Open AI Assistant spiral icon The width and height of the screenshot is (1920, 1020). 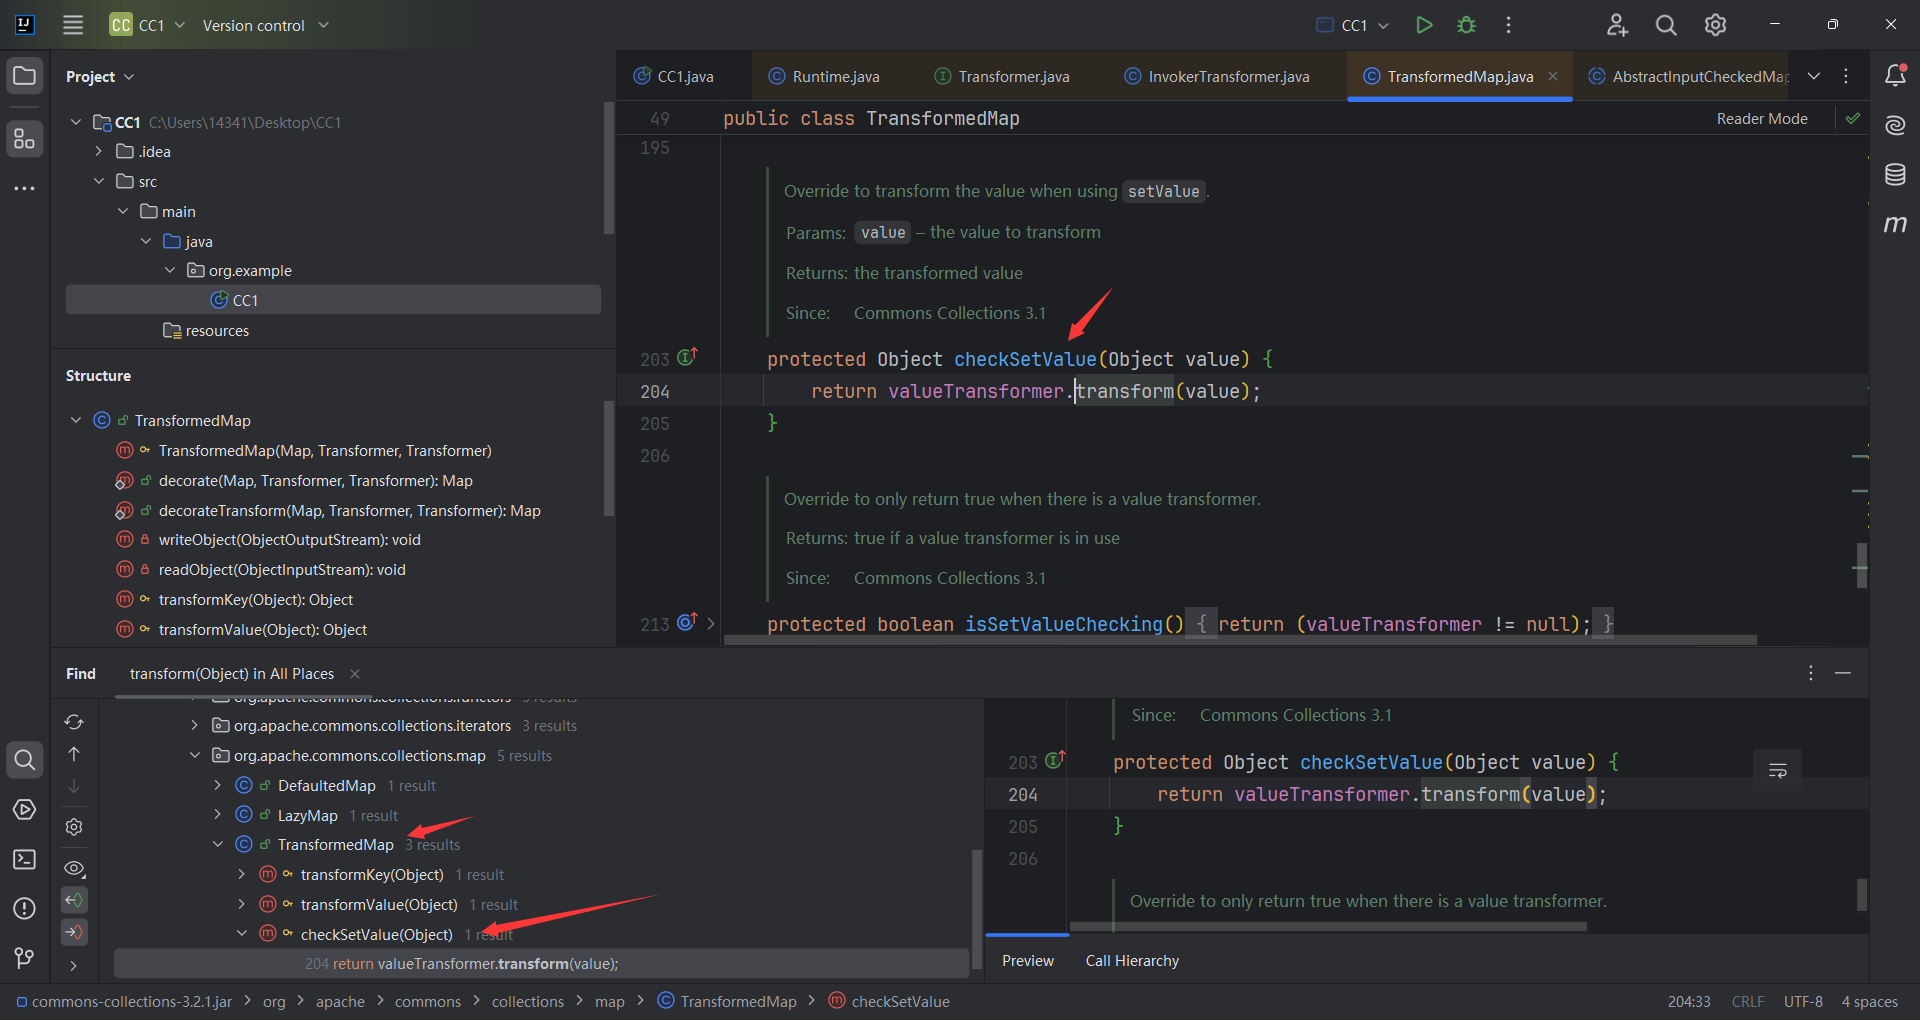click(x=1895, y=125)
